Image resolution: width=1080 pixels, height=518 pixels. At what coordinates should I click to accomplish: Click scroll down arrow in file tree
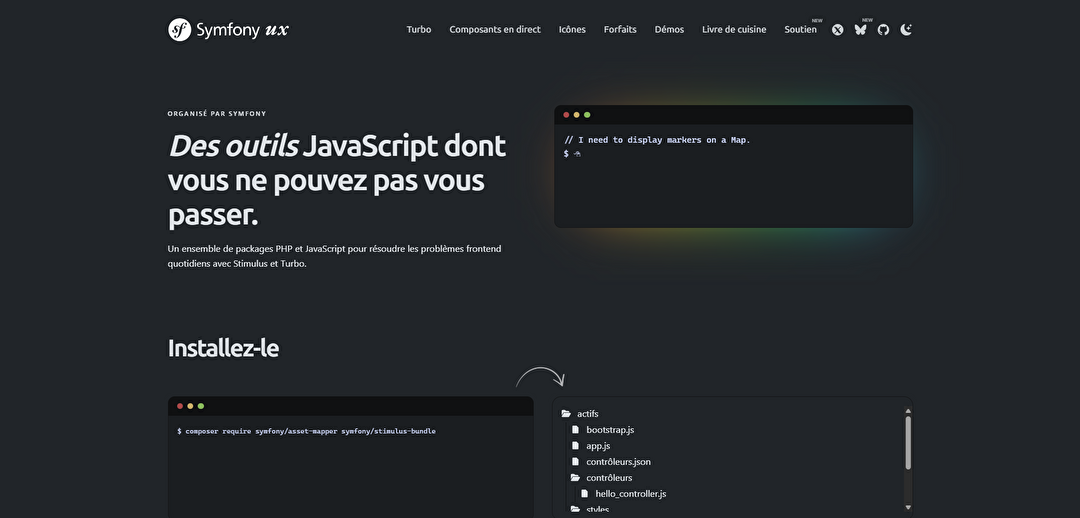(908, 508)
